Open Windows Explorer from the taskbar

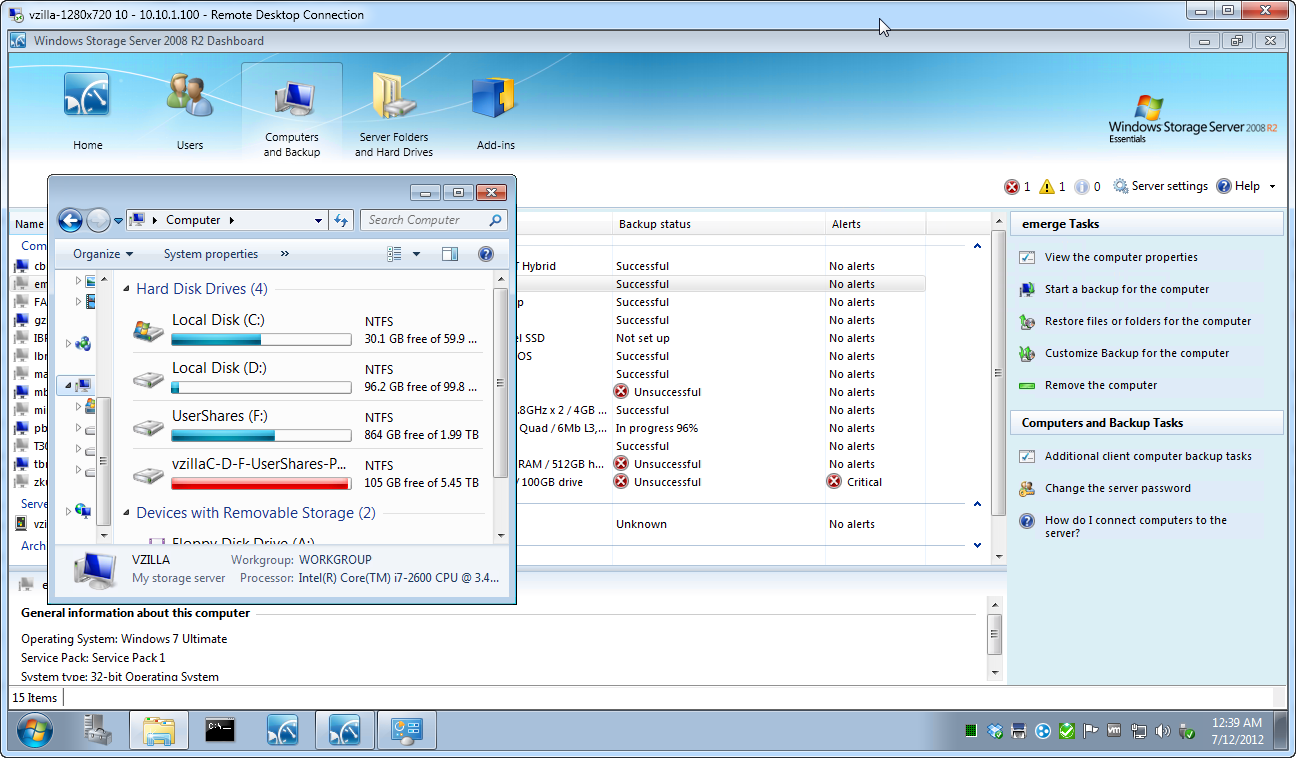[158, 731]
